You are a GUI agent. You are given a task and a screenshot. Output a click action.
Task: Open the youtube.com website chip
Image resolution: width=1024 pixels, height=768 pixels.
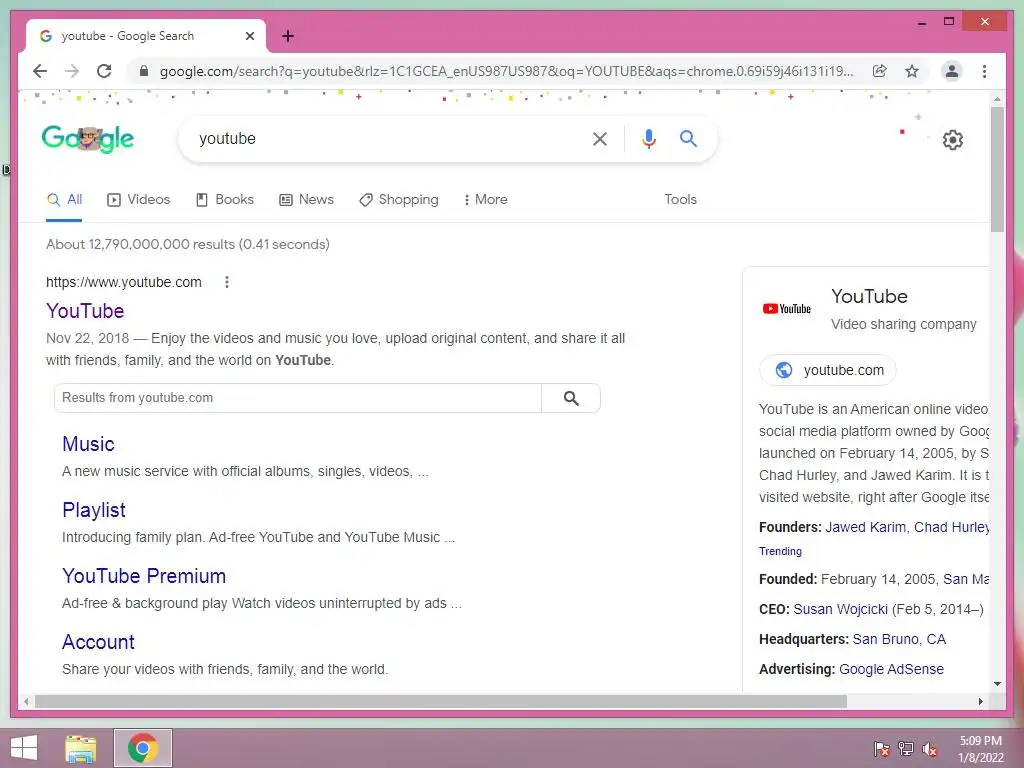[x=827, y=370]
